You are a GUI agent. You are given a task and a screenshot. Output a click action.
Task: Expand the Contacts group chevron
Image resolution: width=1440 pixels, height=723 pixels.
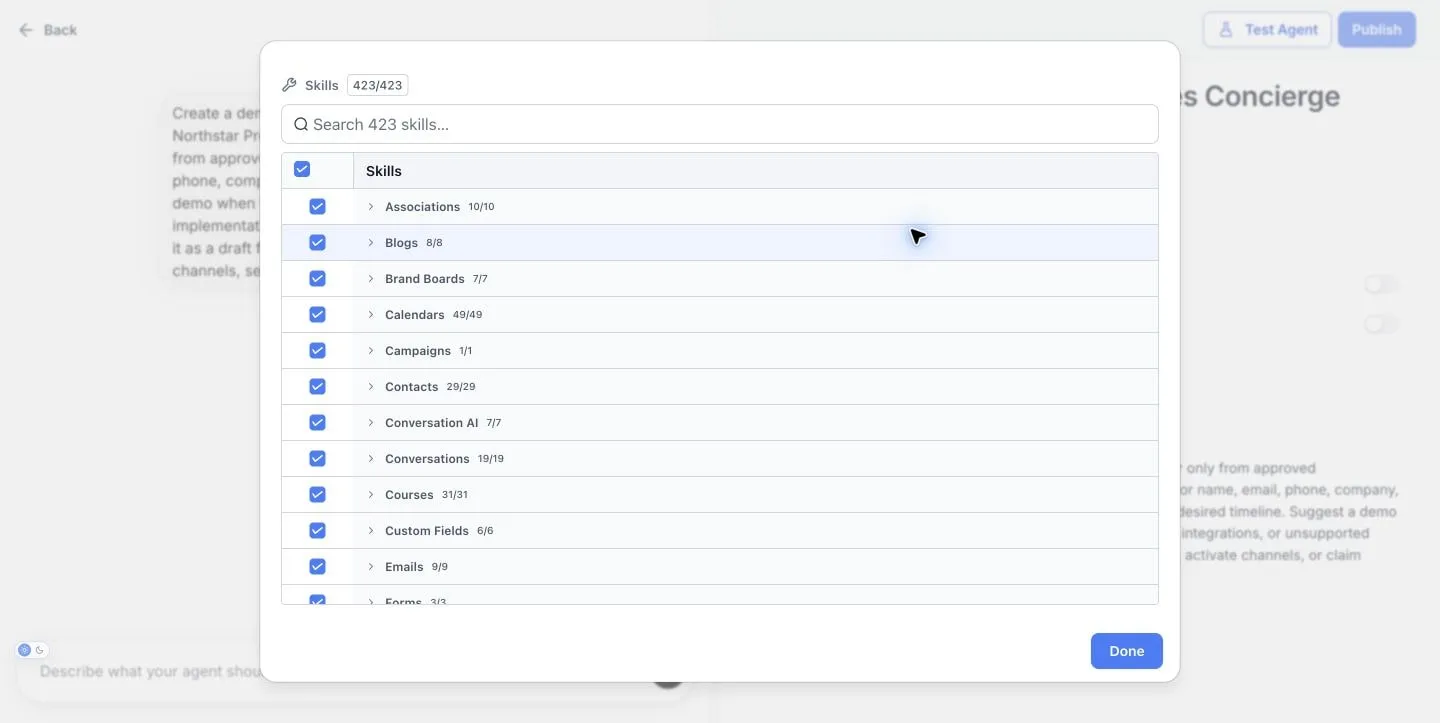(x=371, y=387)
